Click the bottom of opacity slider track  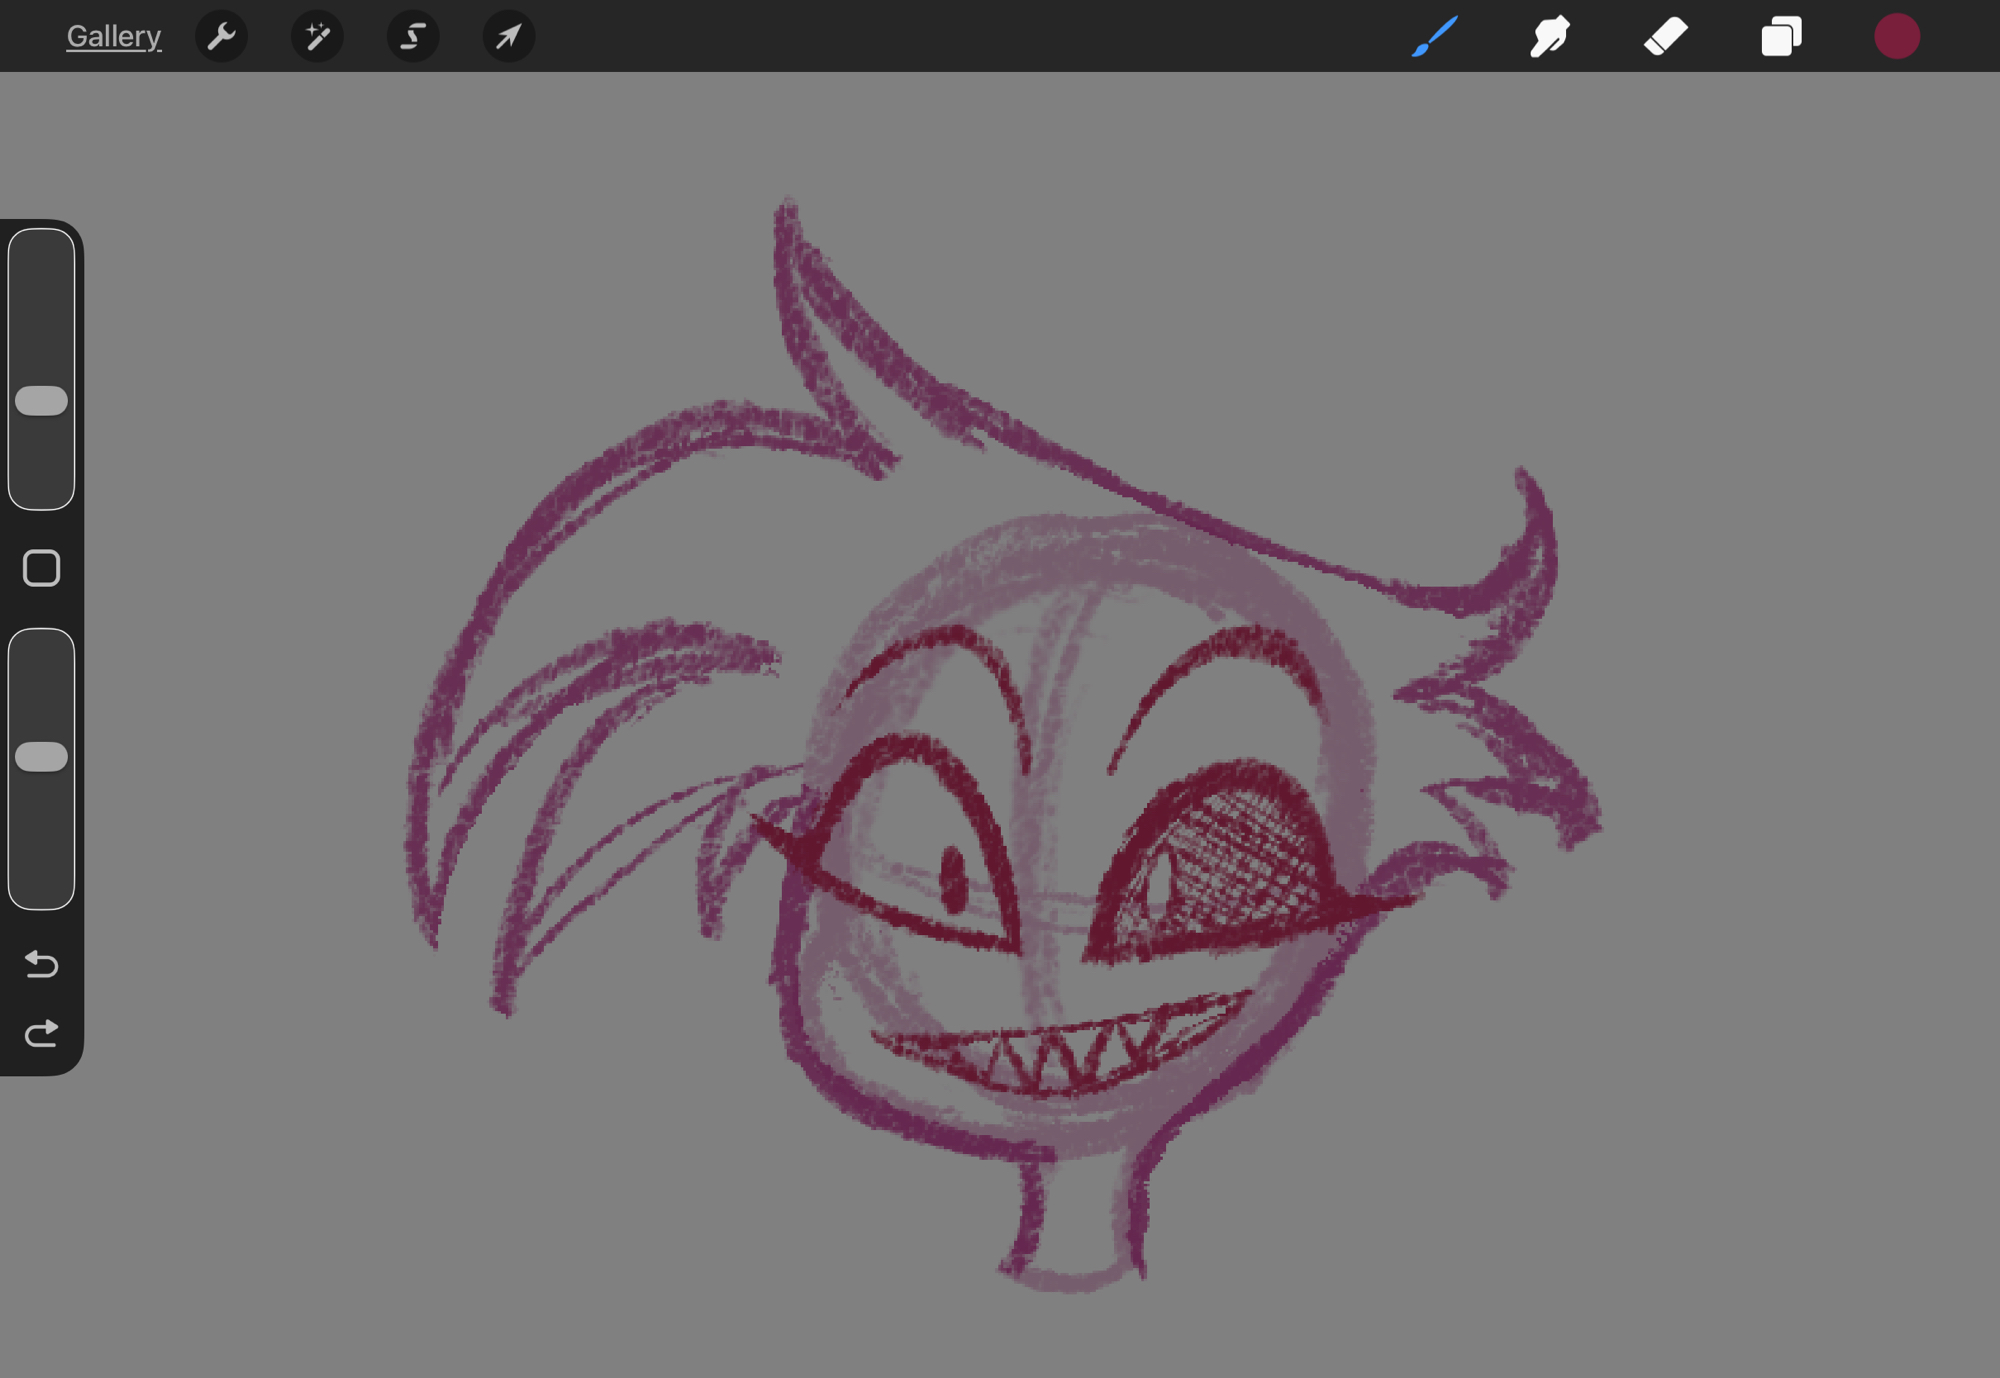pyautogui.click(x=41, y=890)
